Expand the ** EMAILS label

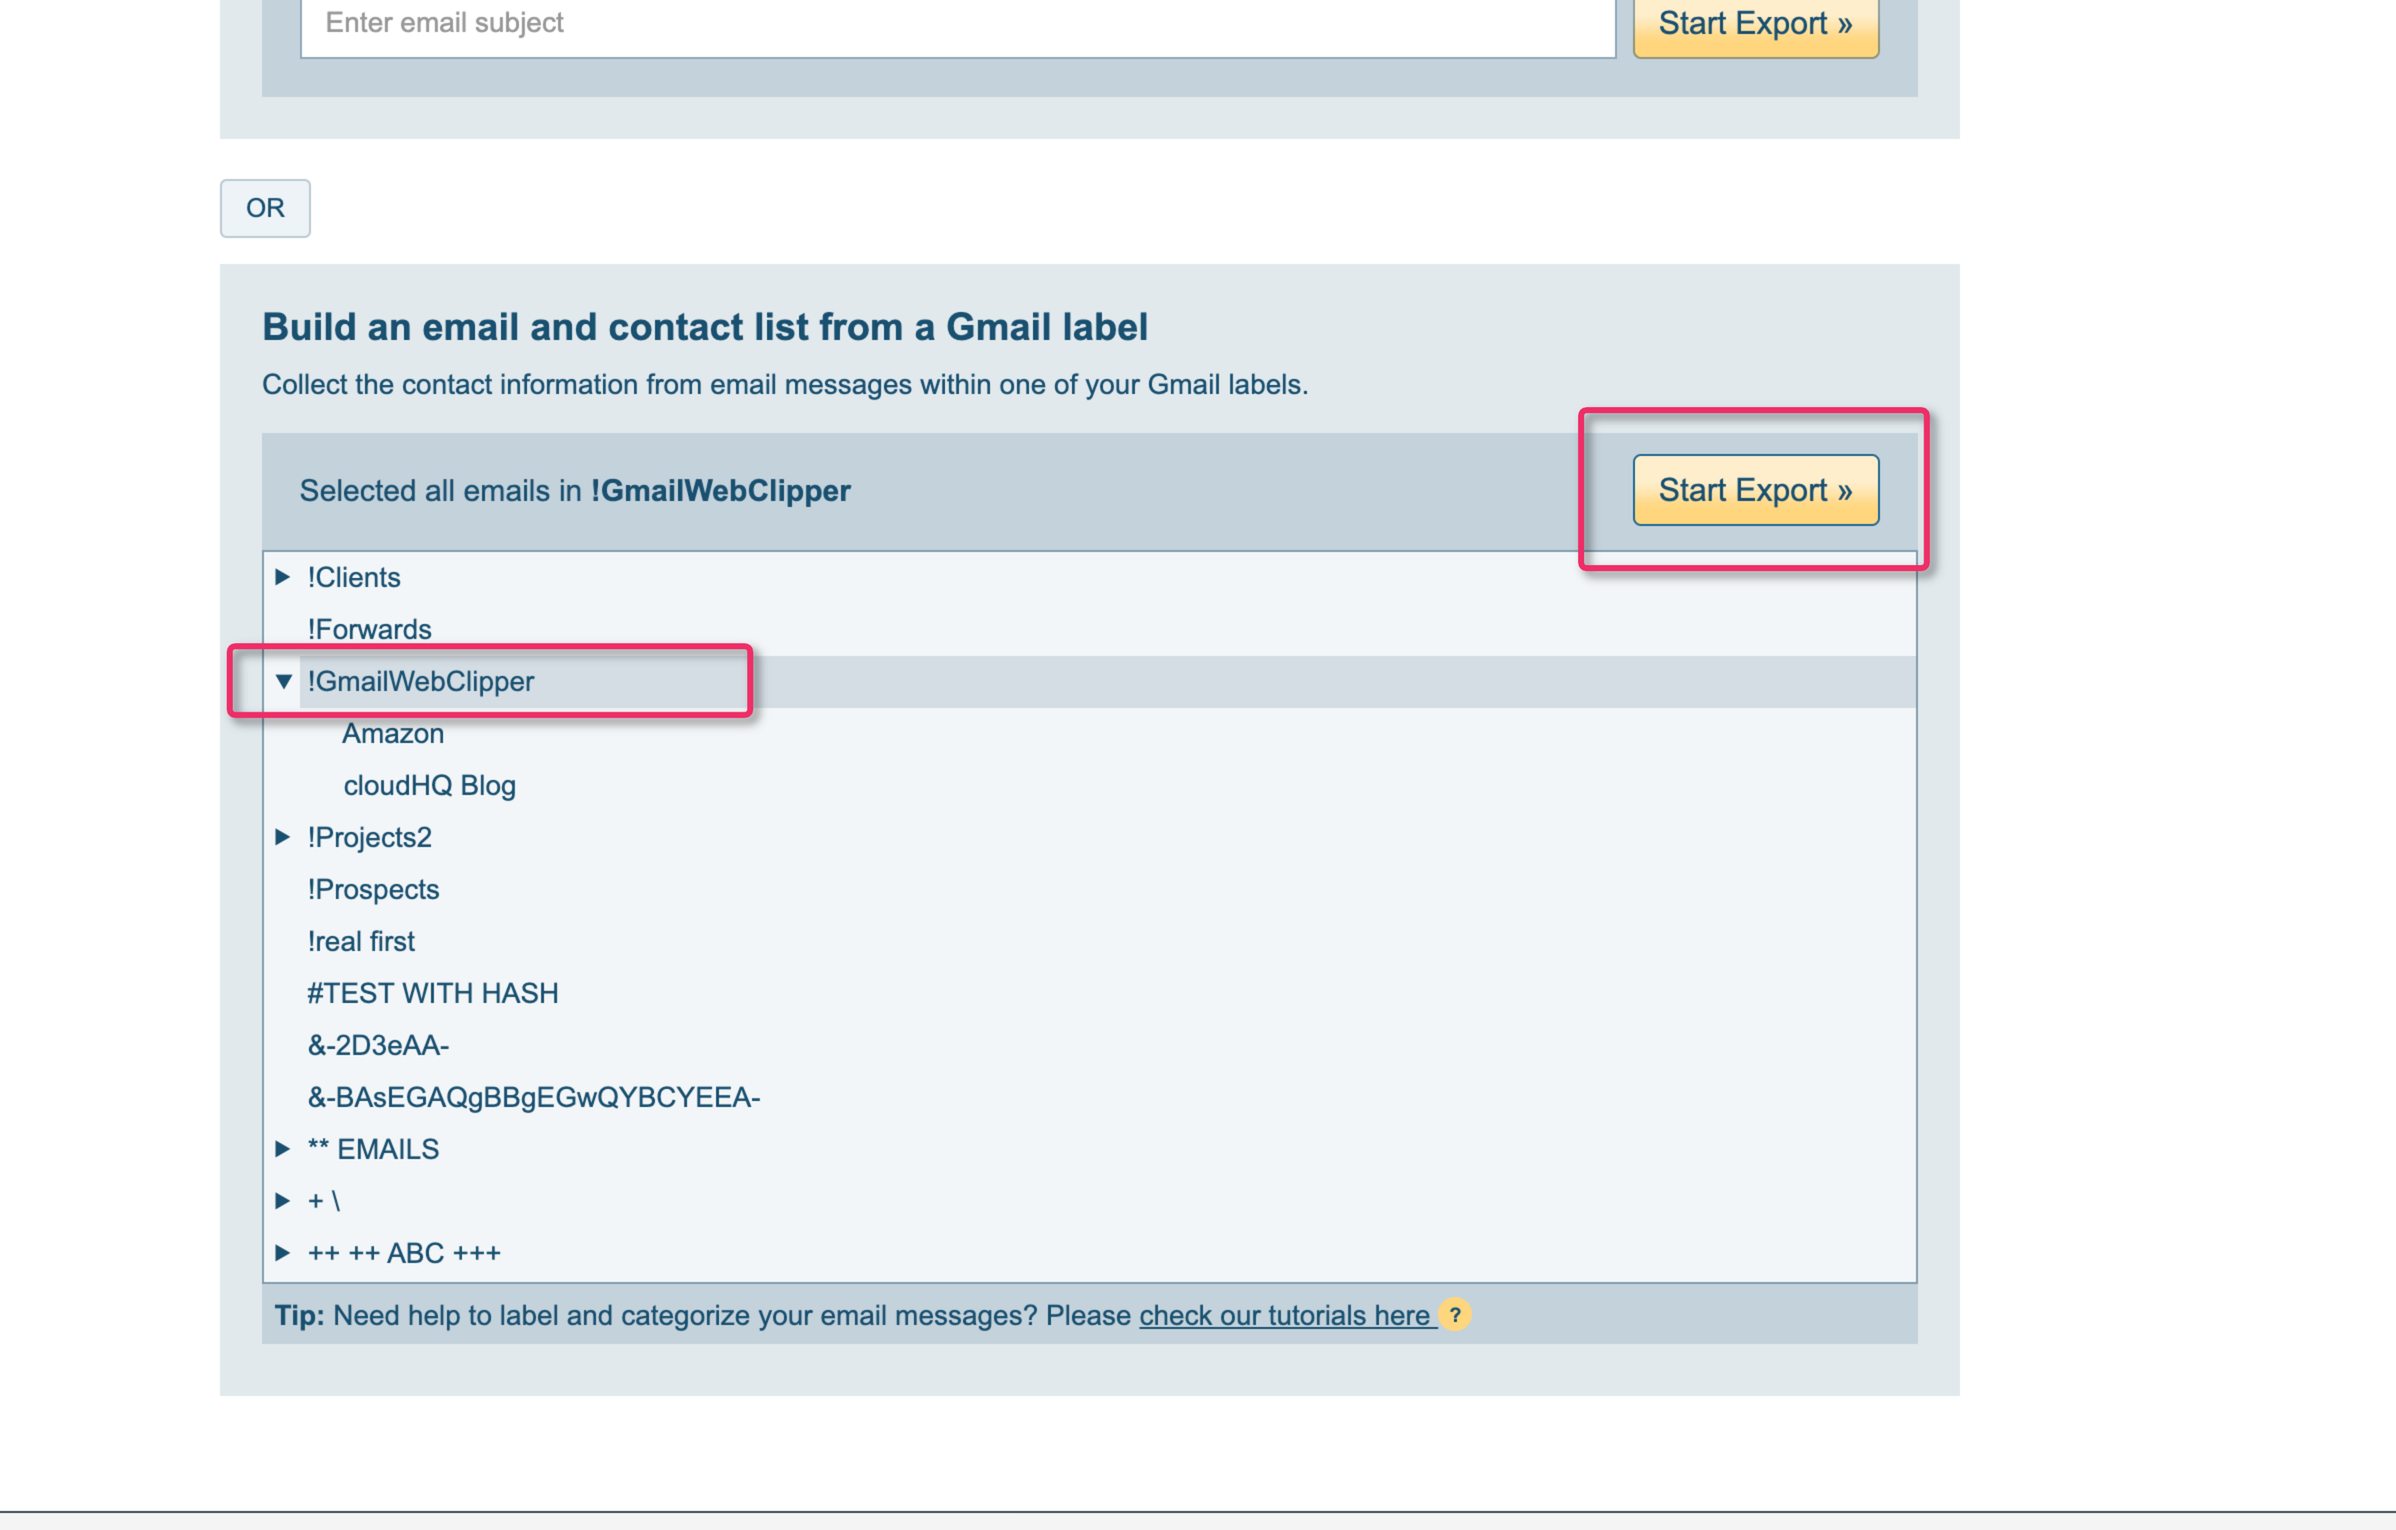tap(283, 1149)
